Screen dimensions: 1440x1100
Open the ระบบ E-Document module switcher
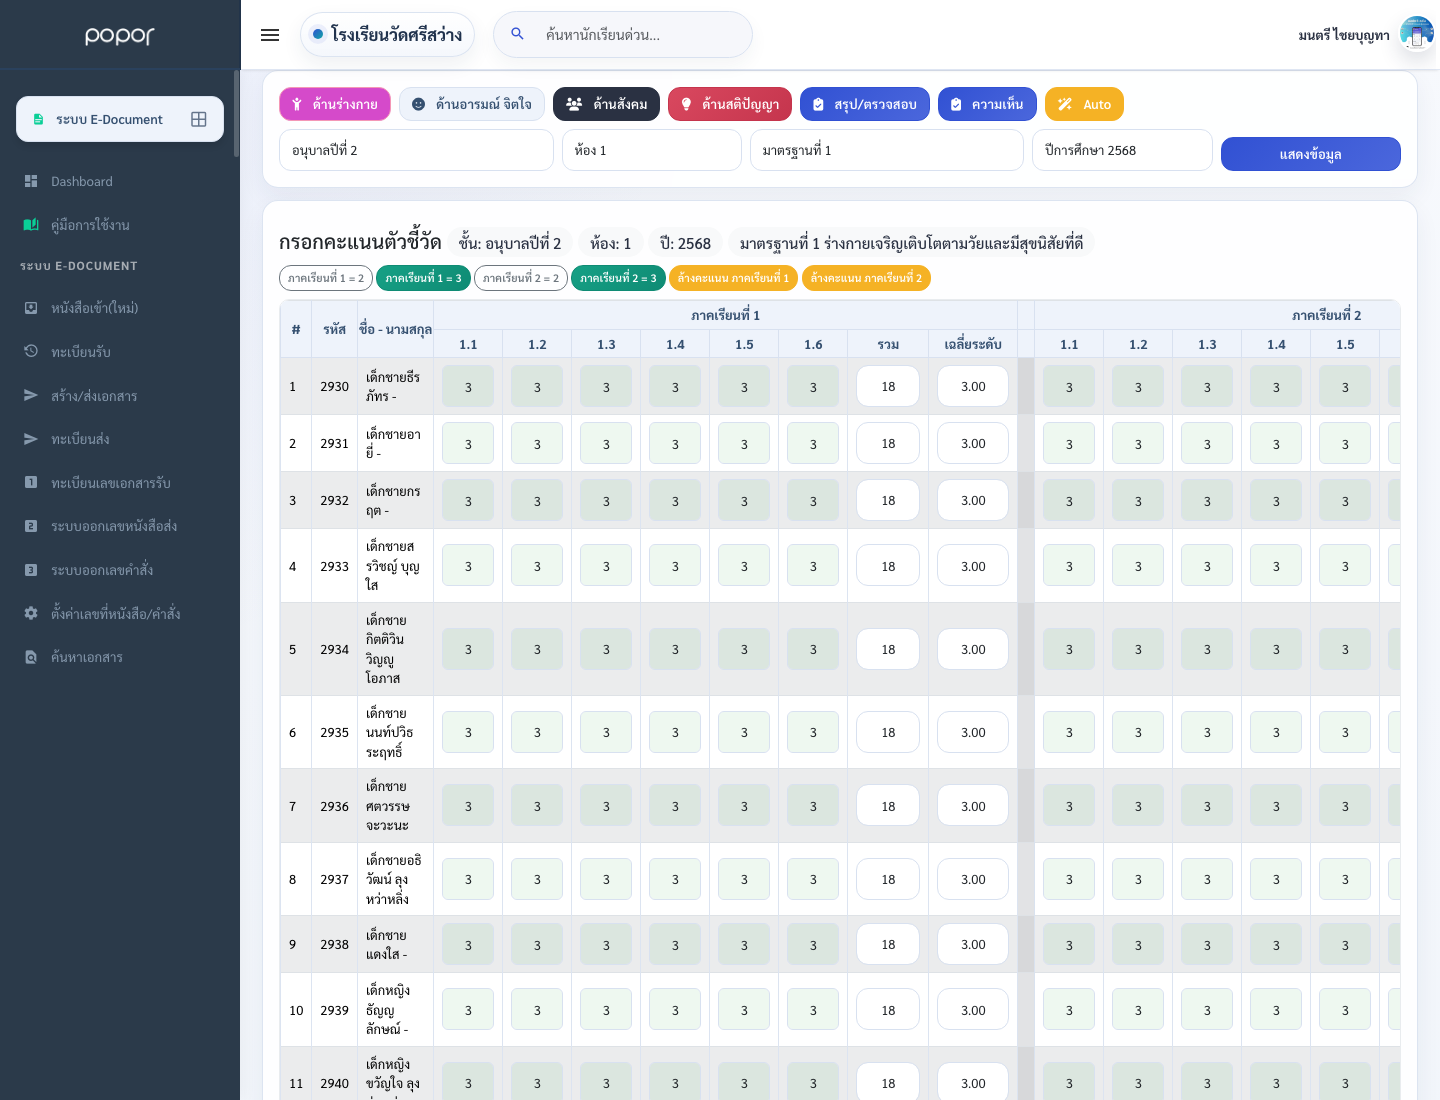point(120,119)
